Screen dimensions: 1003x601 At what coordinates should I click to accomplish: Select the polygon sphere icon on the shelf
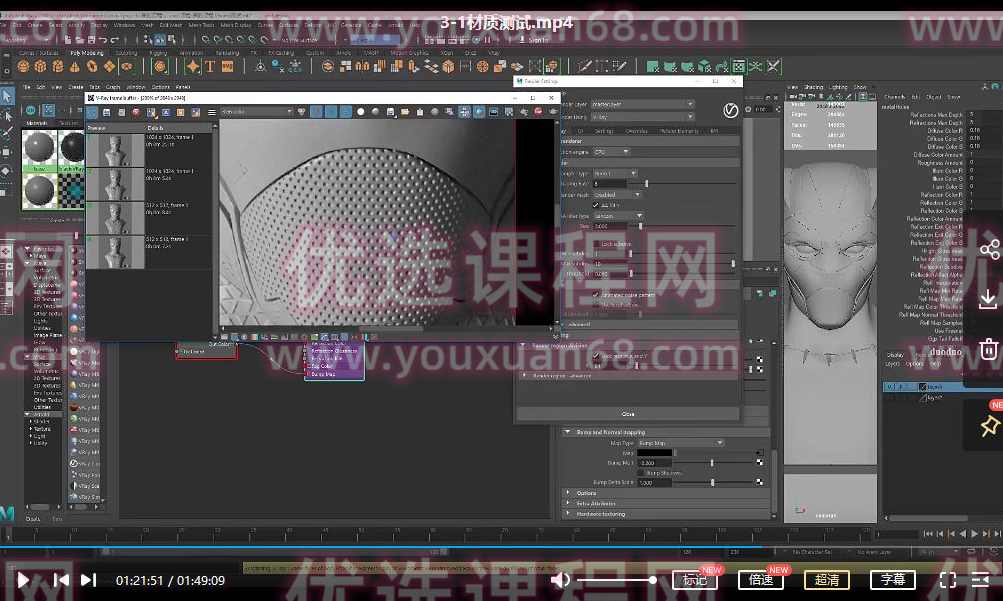[24, 66]
